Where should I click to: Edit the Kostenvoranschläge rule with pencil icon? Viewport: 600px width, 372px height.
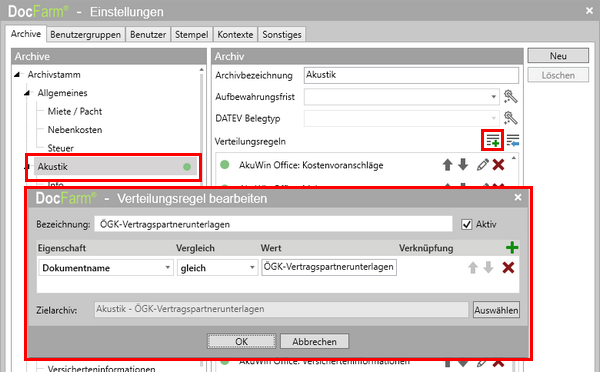click(483, 165)
